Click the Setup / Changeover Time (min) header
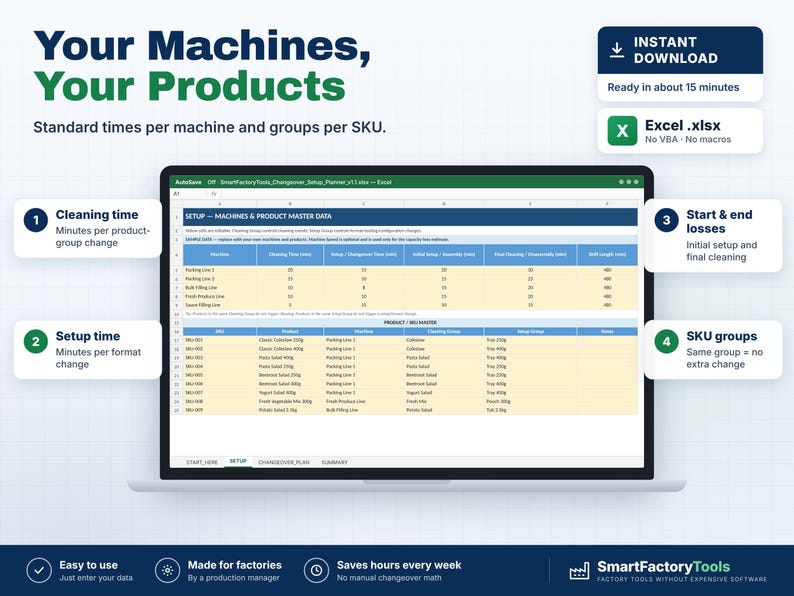Screen dimensions: 794x596 pyautogui.click(x=364, y=255)
